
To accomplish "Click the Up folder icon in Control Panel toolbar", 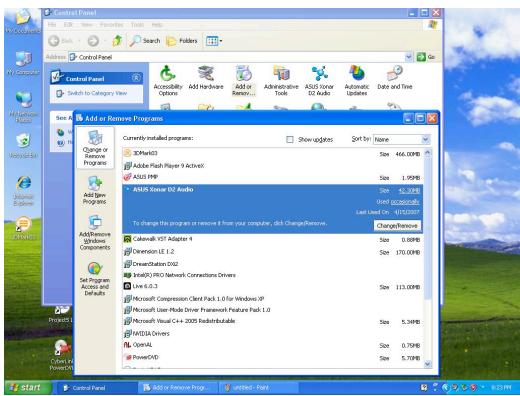I will point(117,41).
